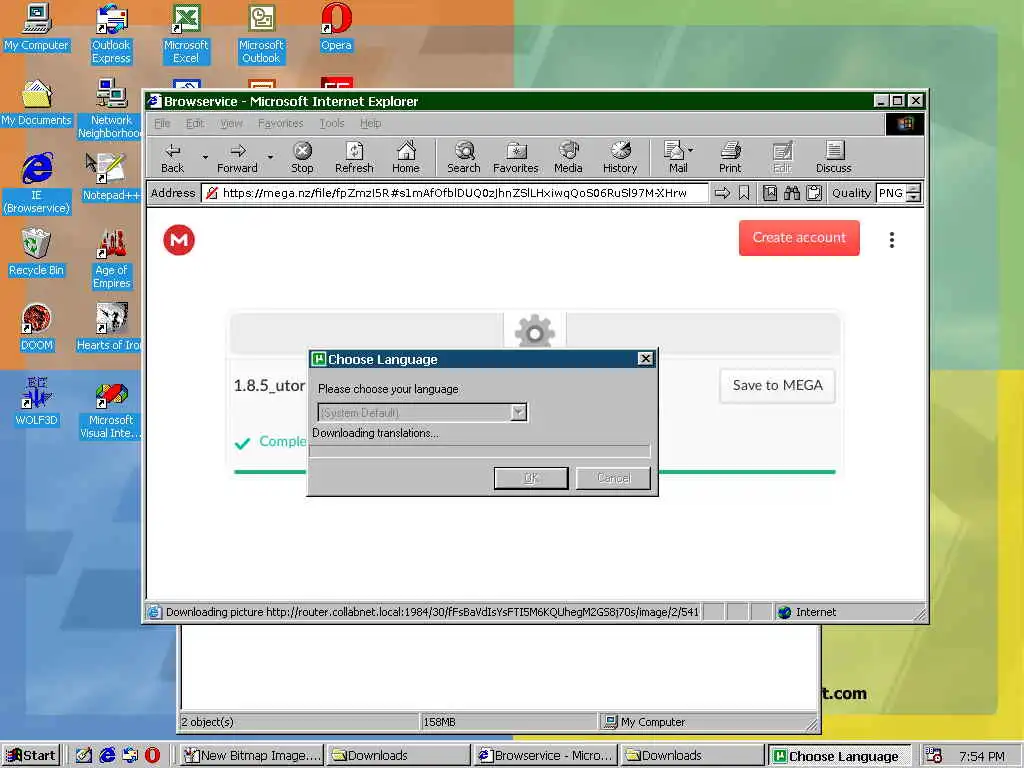The width and height of the screenshot is (1024, 768).
Task: Select the DOOM desktop icon
Action: pyautogui.click(x=37, y=328)
